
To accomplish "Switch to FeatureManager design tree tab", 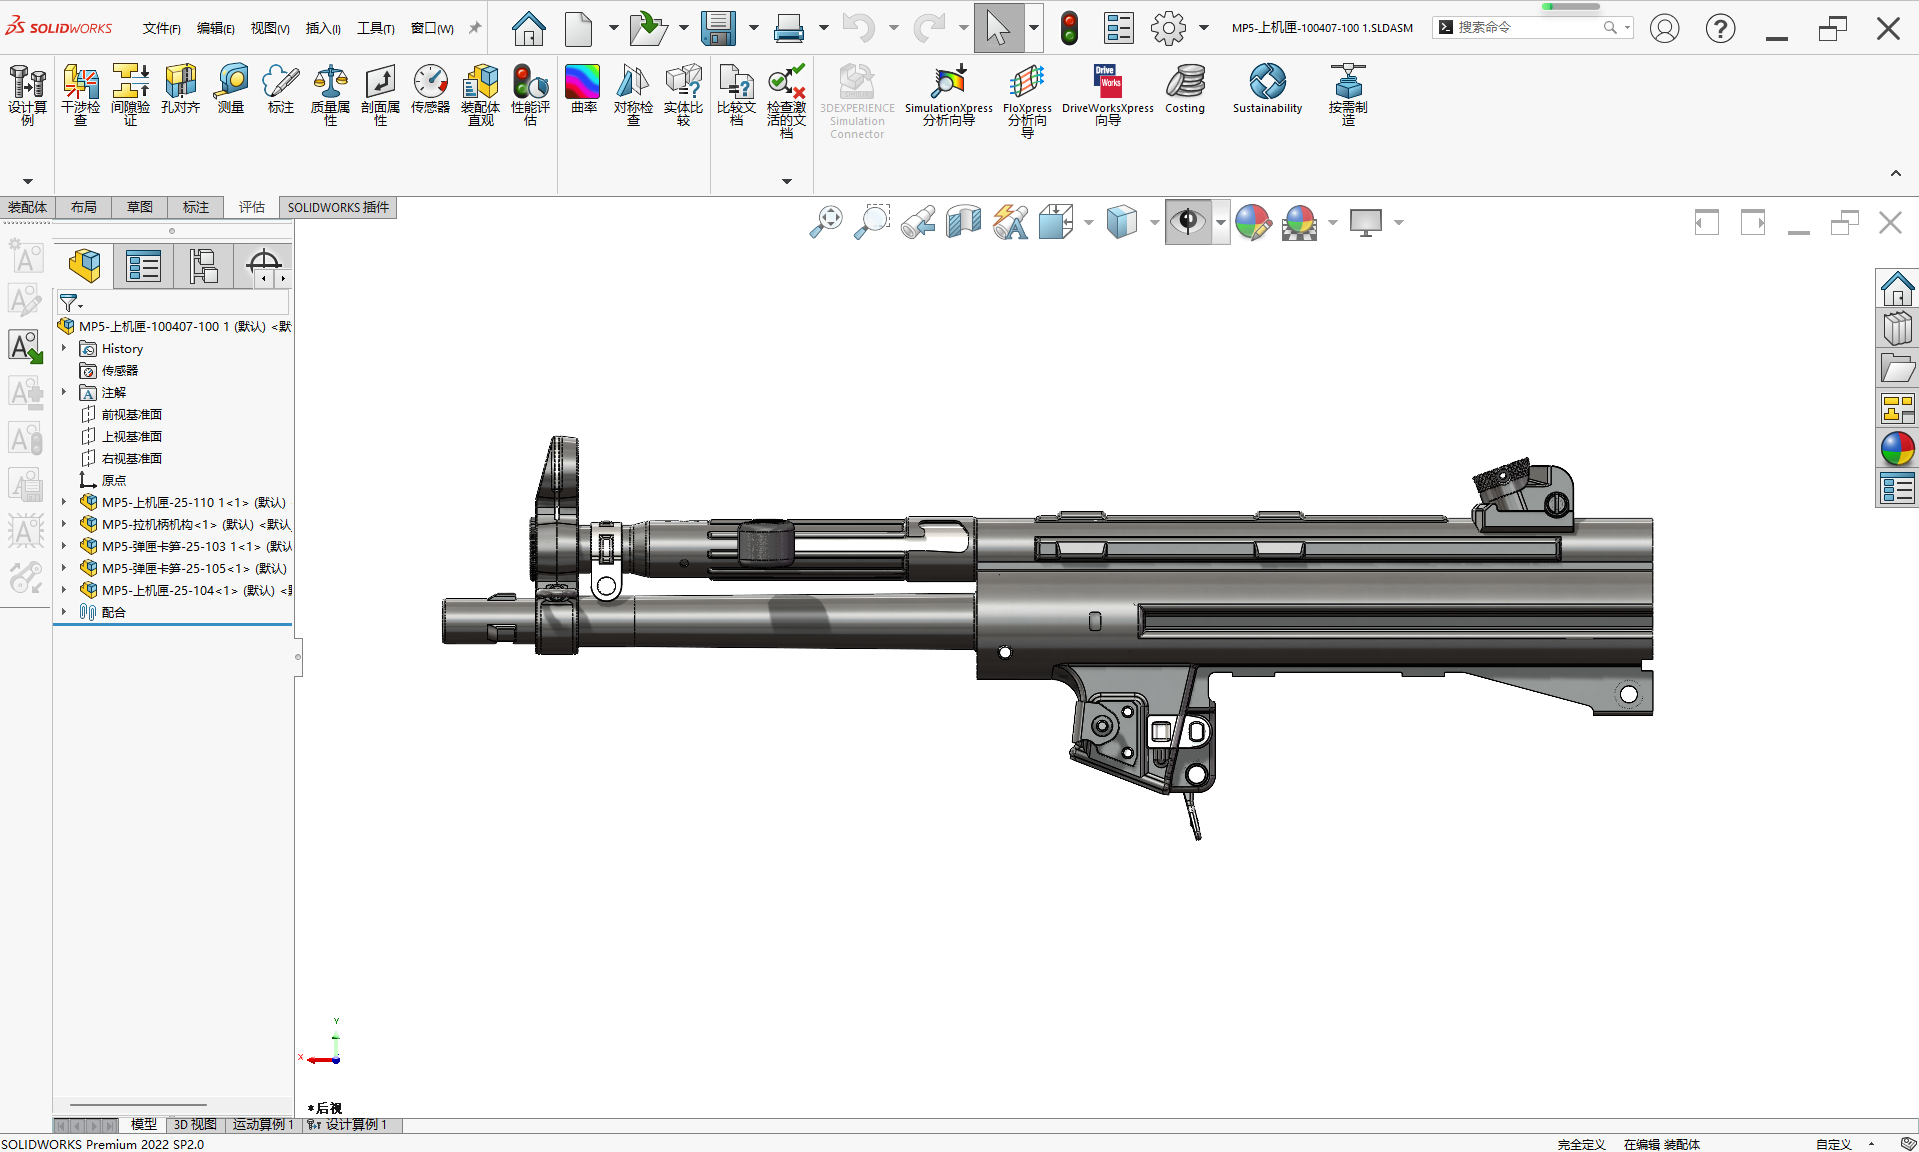I will pos(84,266).
